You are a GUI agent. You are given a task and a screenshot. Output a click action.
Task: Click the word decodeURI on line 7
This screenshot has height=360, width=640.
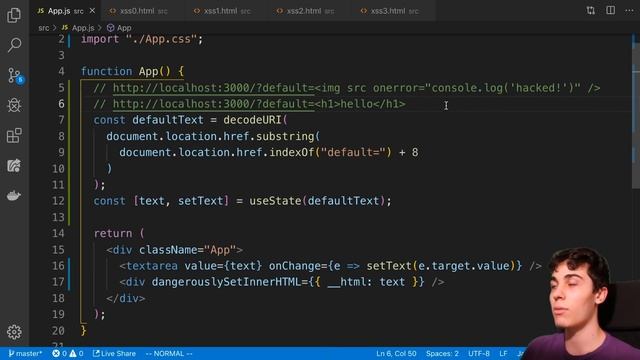(252, 120)
